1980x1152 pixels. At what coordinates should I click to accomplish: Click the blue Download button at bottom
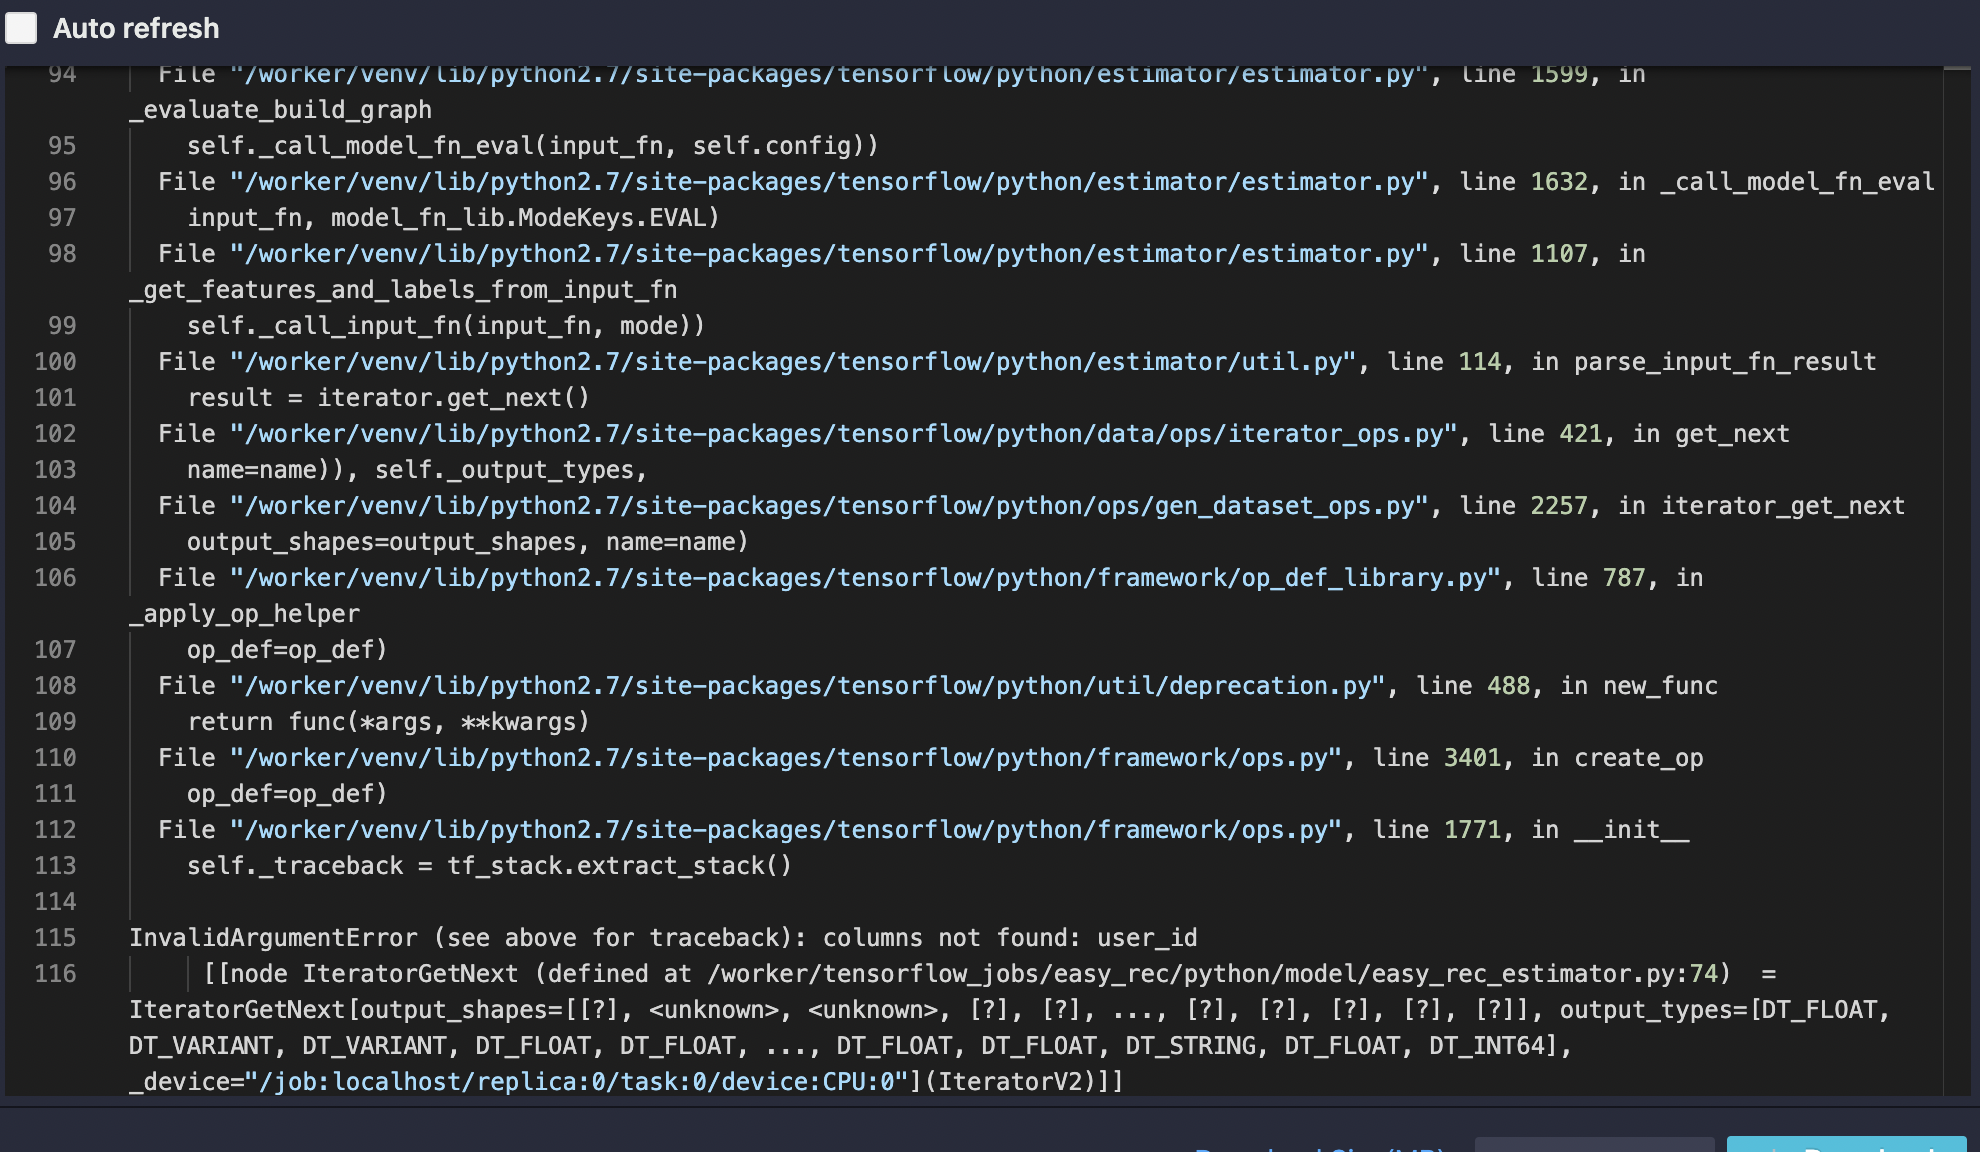1846,1144
